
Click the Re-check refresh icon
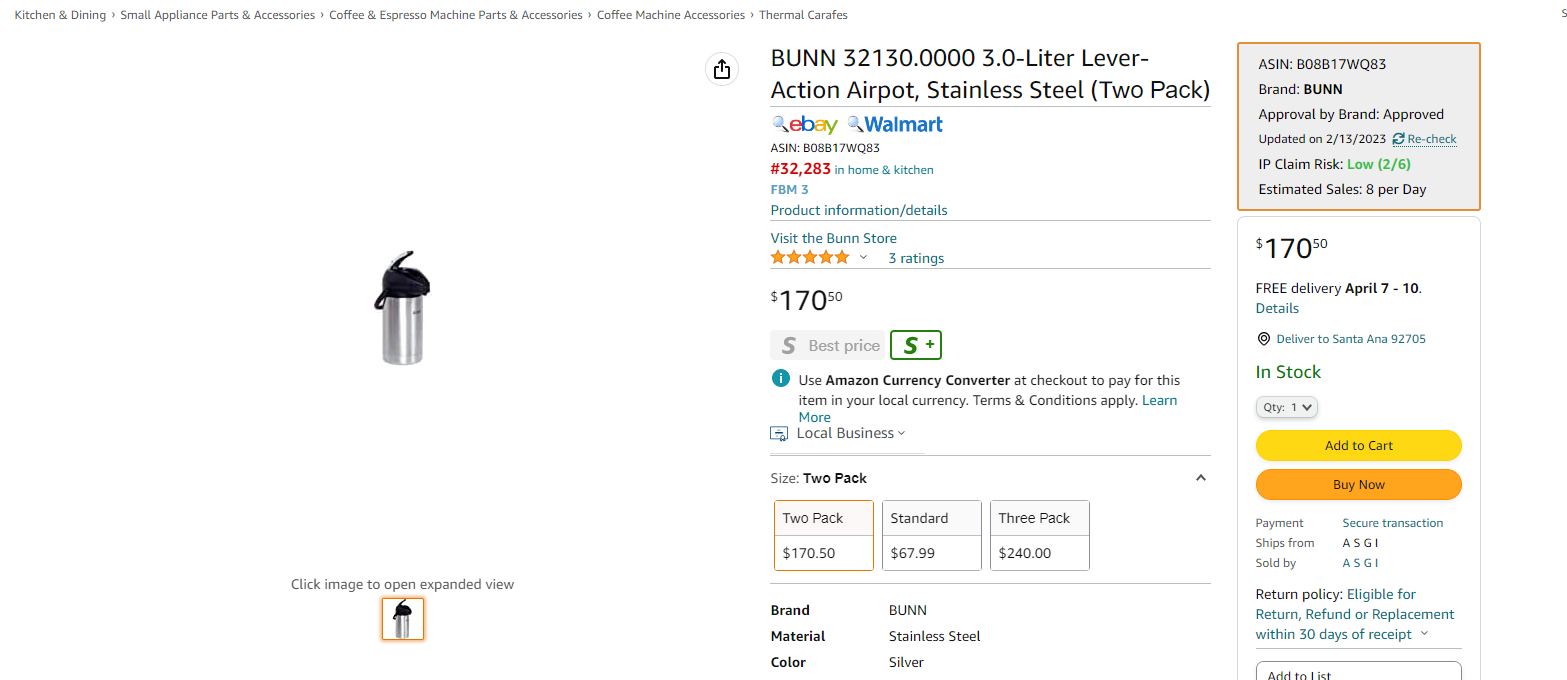coord(1398,139)
